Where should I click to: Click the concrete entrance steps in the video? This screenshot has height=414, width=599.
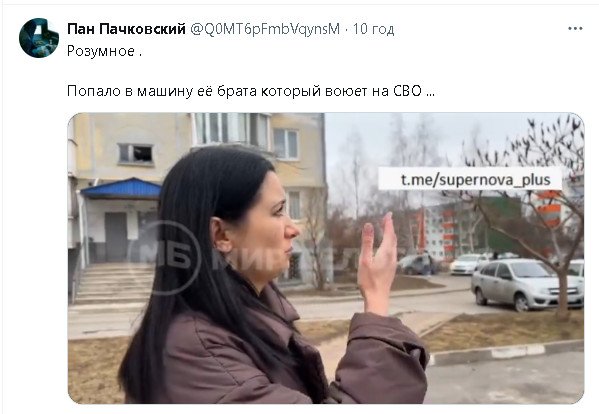coord(115,283)
